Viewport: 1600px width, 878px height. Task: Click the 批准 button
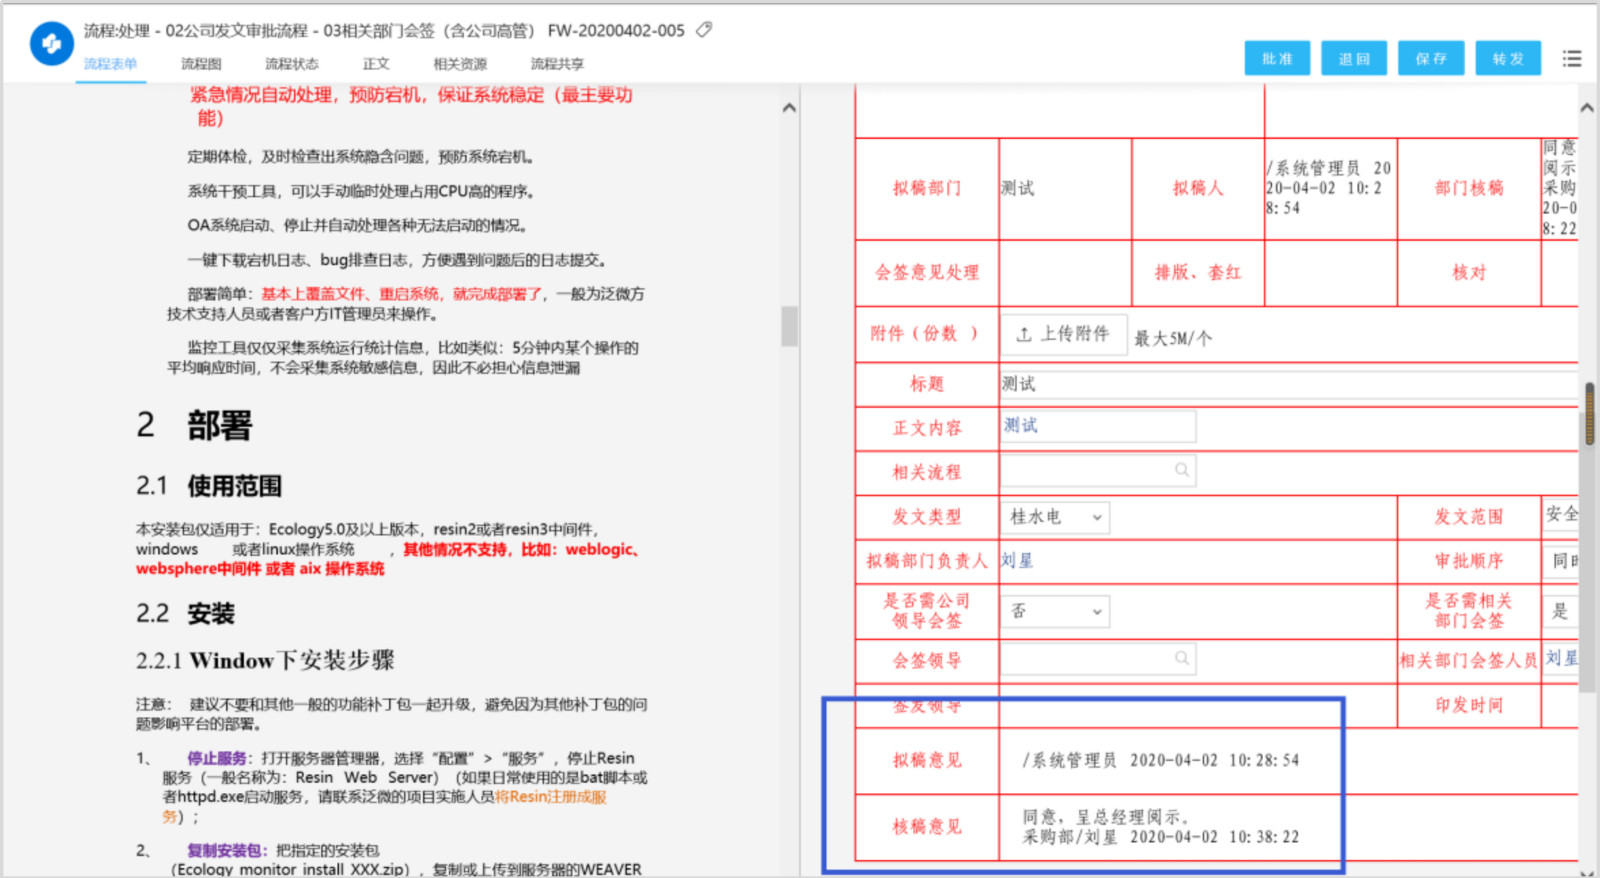[1277, 58]
